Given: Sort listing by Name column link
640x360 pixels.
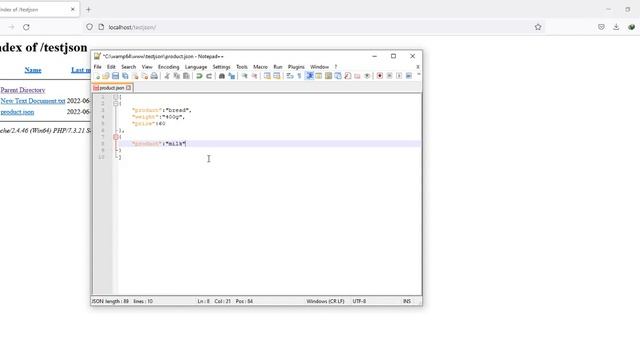Looking at the screenshot, I should click(x=33, y=70).
